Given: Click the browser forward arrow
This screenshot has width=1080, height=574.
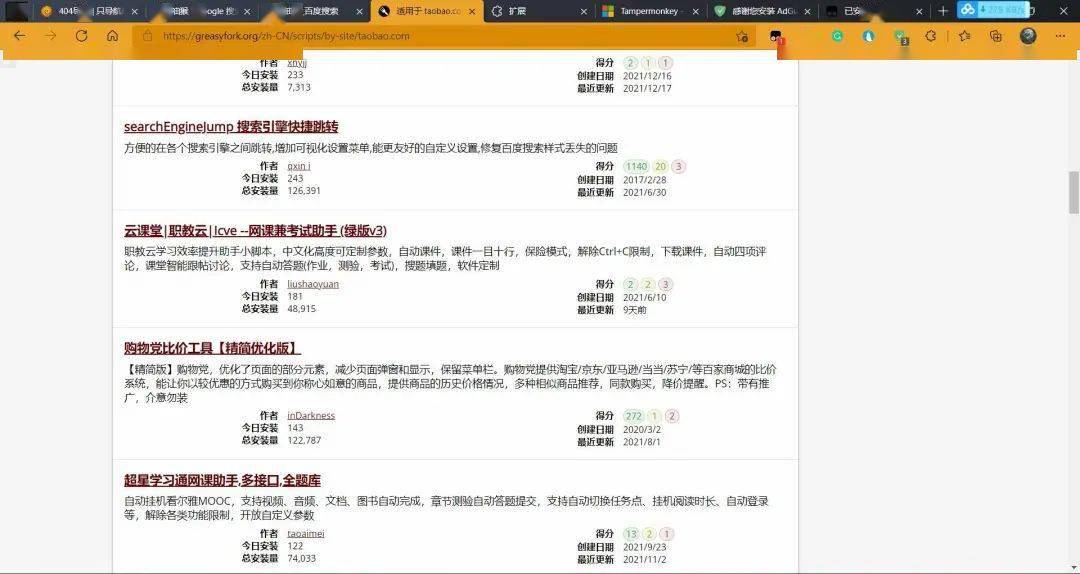Looking at the screenshot, I should point(50,36).
